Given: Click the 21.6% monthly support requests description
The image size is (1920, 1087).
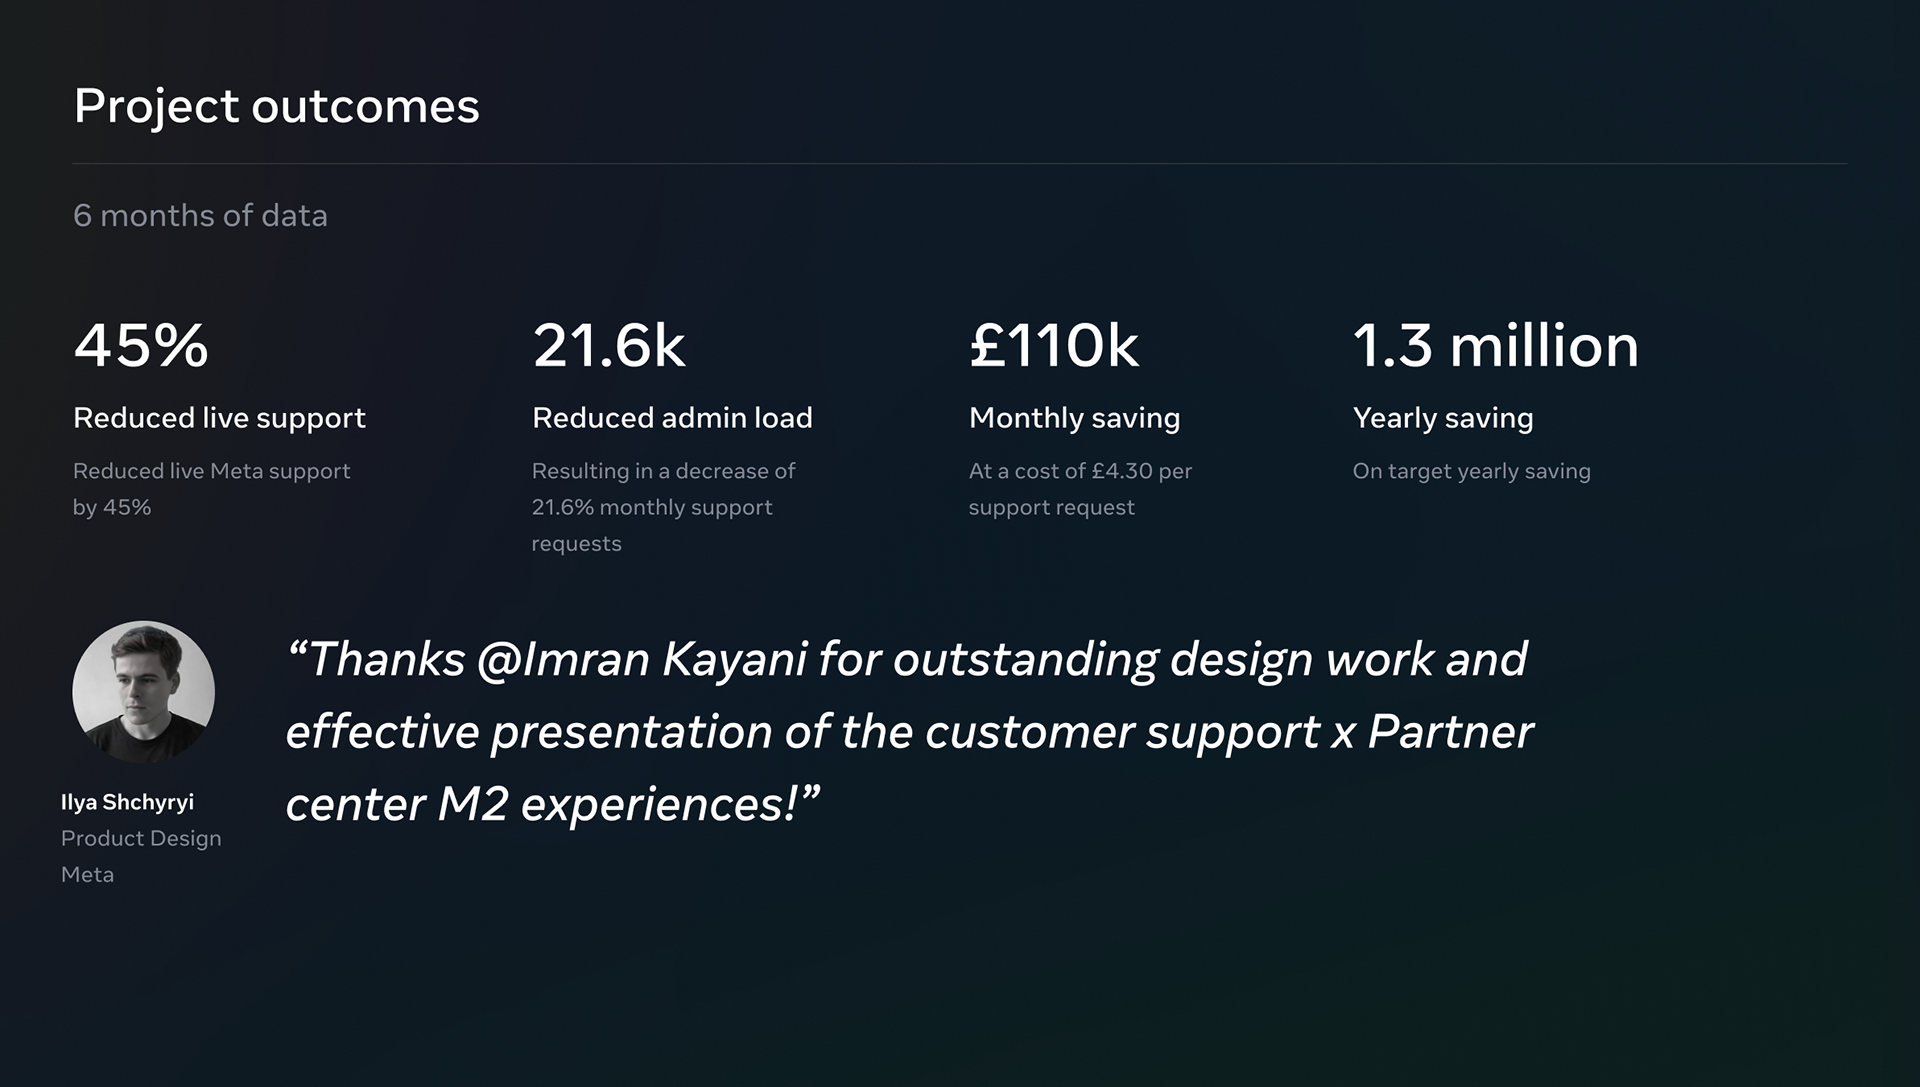Looking at the screenshot, I should [663, 507].
